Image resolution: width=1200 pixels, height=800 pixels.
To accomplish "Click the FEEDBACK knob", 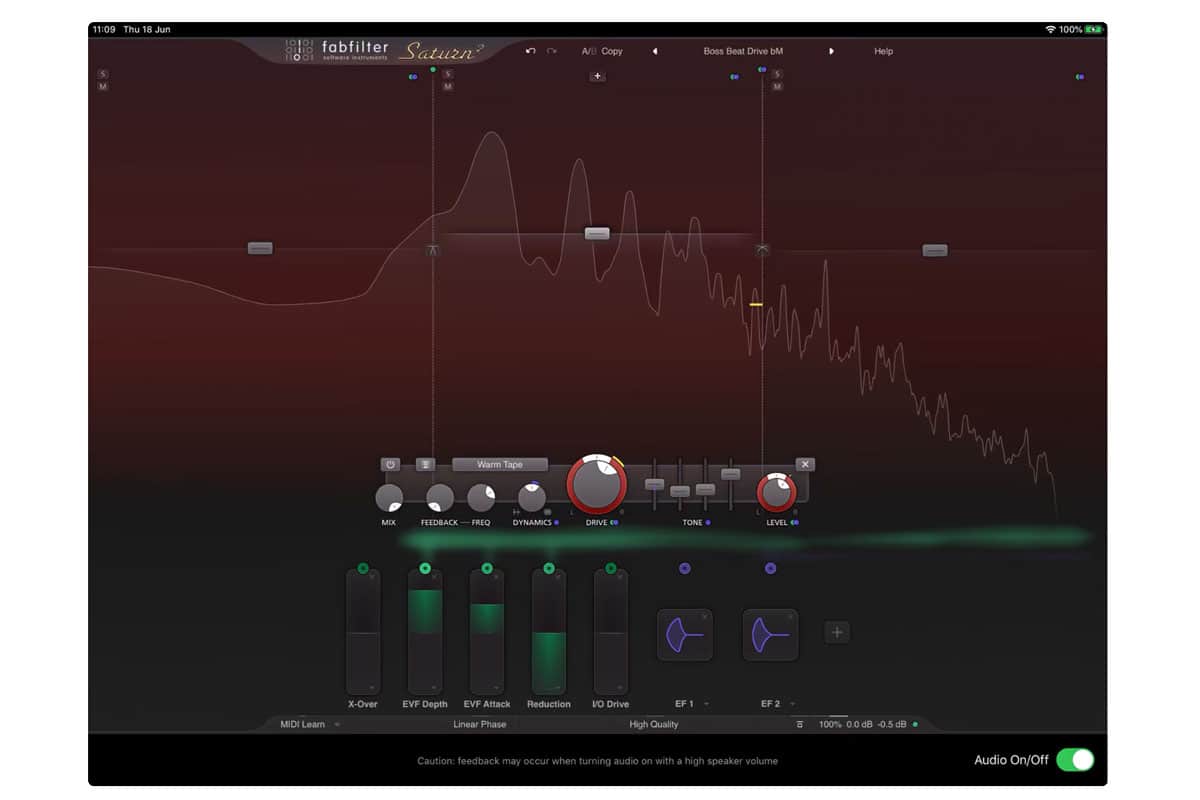I will 440,498.
